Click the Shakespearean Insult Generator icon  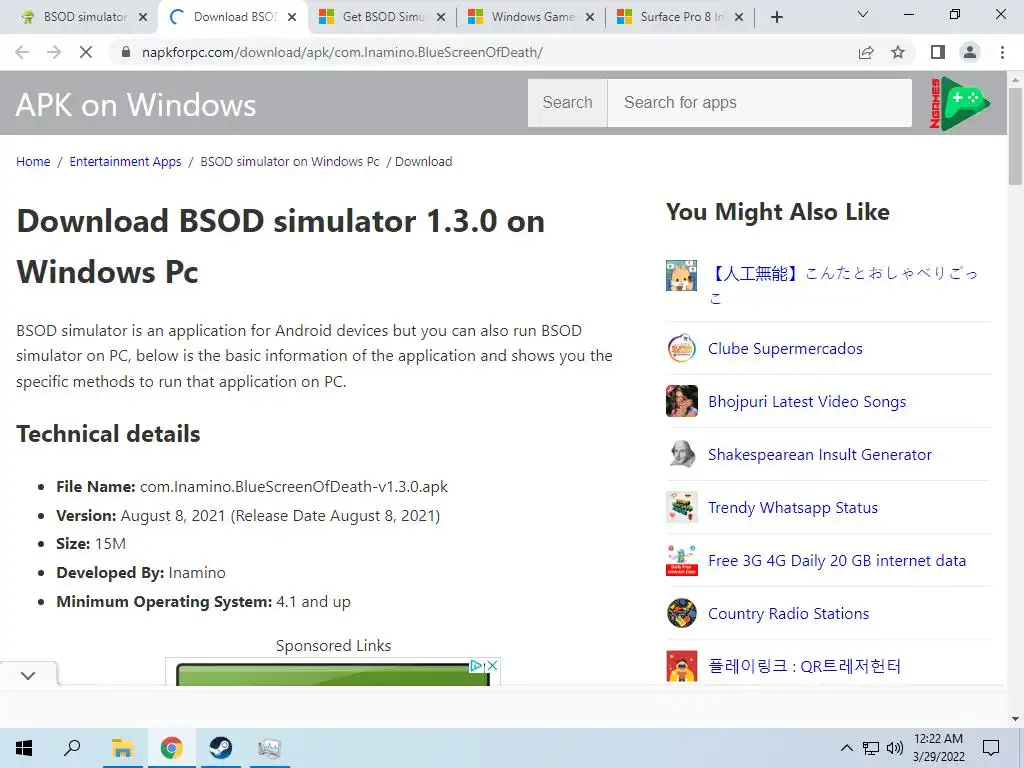coord(682,454)
